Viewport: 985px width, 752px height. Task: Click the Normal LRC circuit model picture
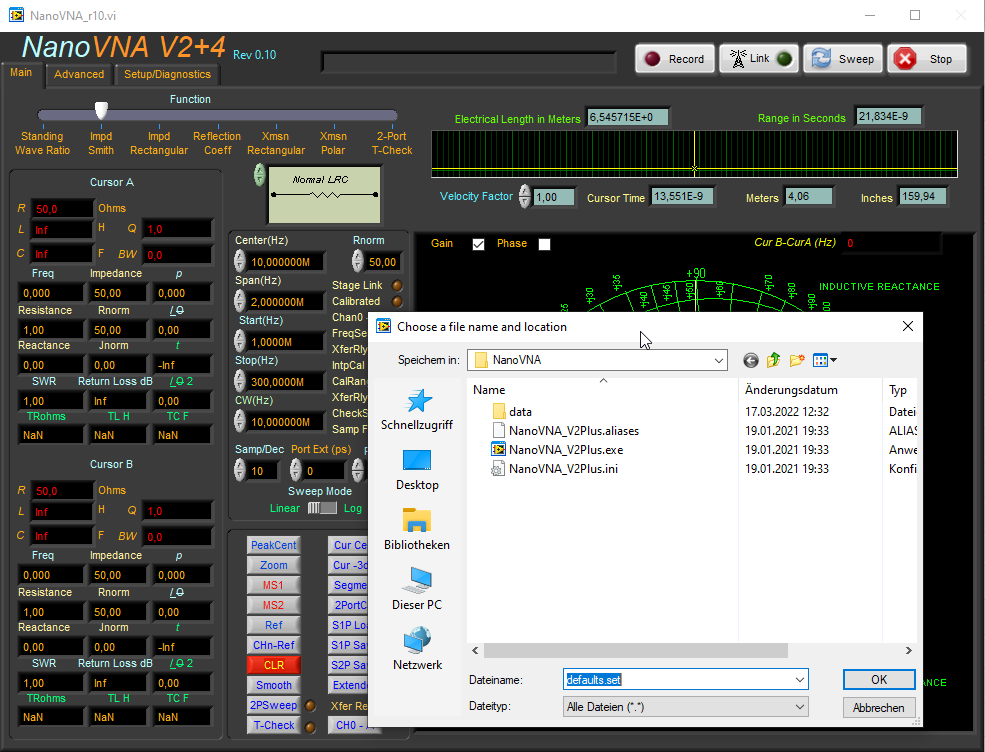324,195
